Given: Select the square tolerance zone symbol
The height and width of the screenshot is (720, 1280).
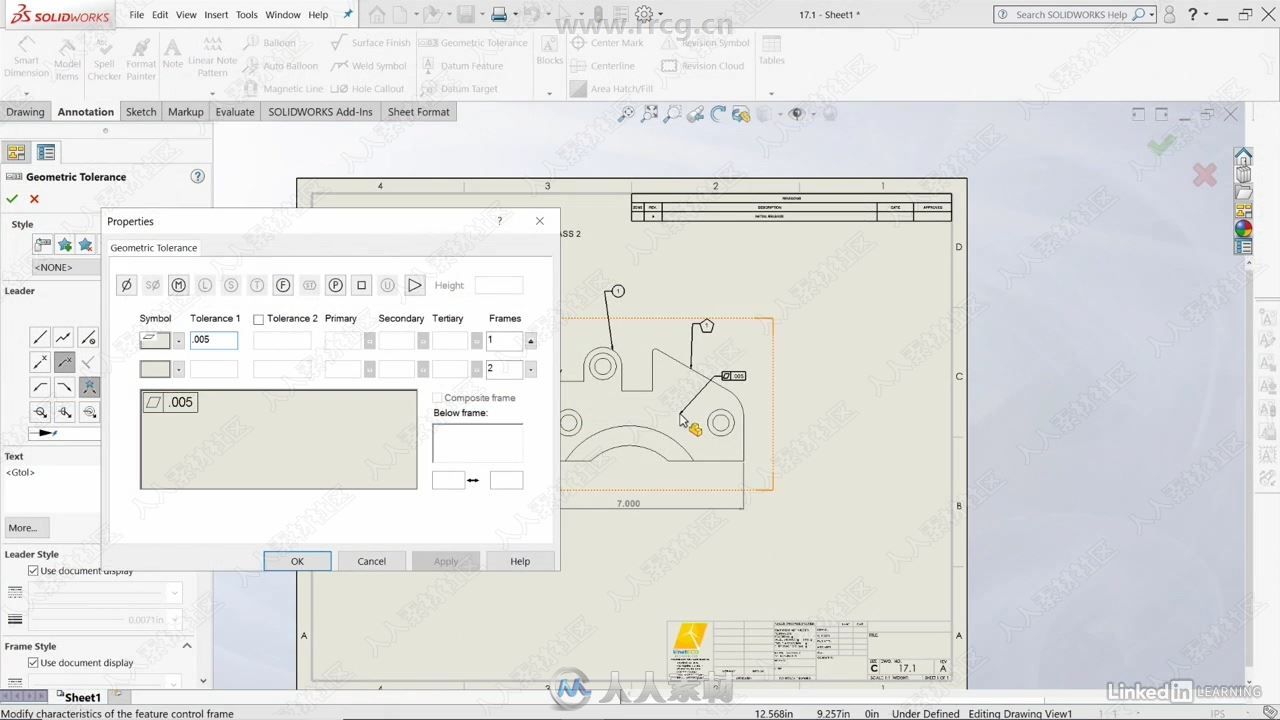Looking at the screenshot, I should (x=362, y=285).
